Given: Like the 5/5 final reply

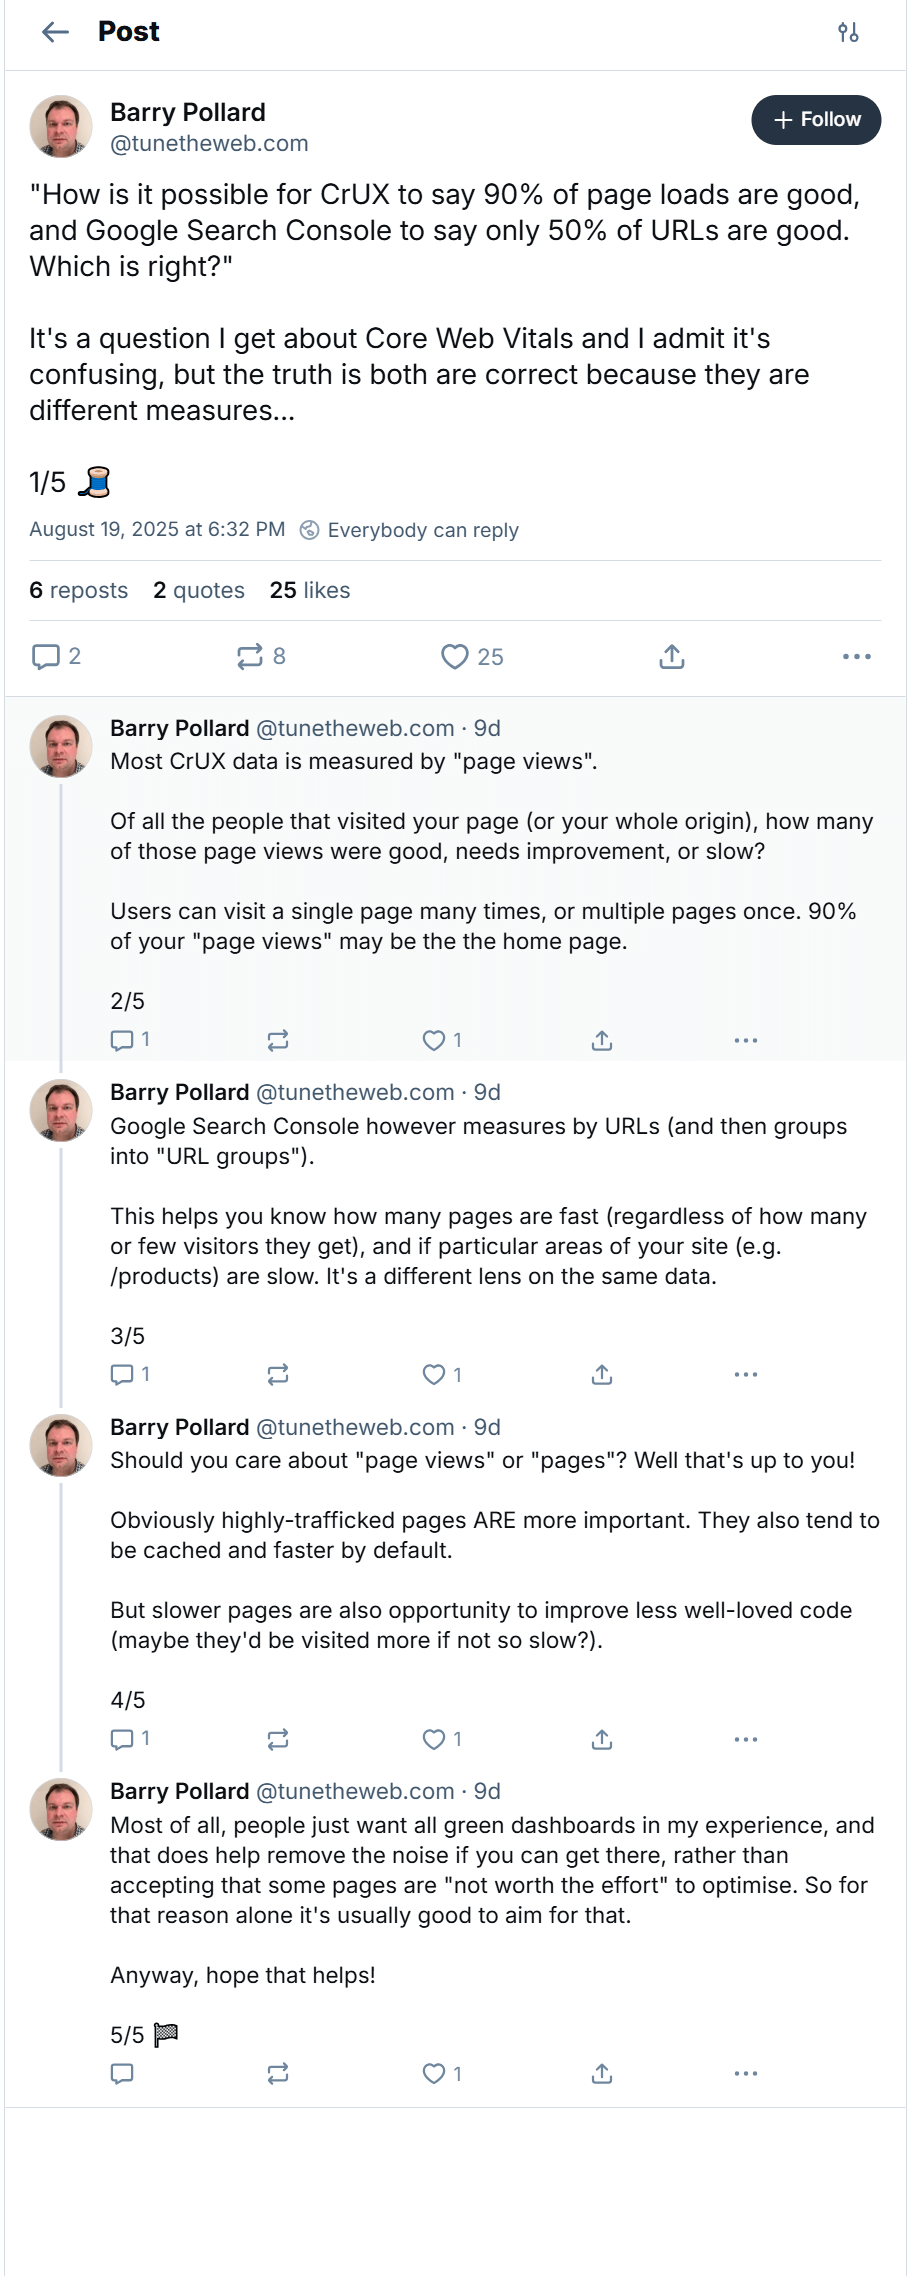Looking at the screenshot, I should coord(442,2074).
